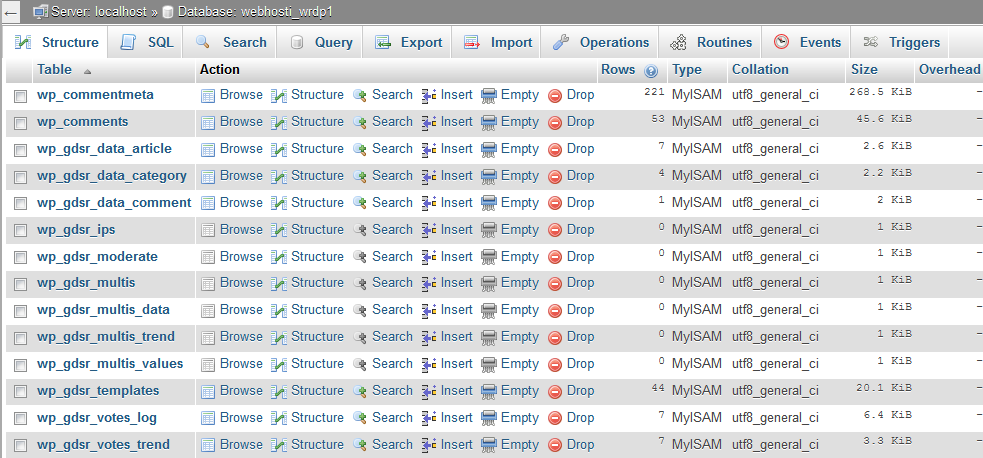The height and width of the screenshot is (458, 983).
Task: Click the Rows column help icon
Action: tap(651, 71)
